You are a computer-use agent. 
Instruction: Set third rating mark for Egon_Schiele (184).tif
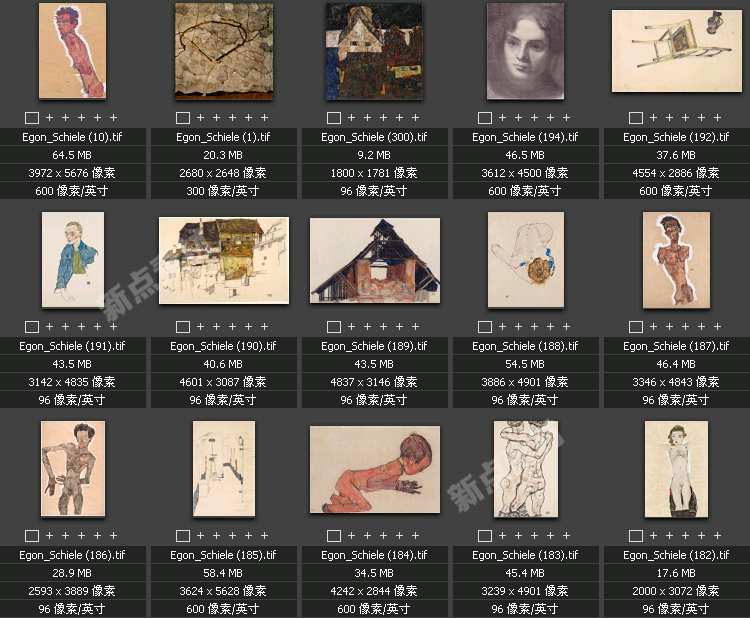click(x=384, y=536)
